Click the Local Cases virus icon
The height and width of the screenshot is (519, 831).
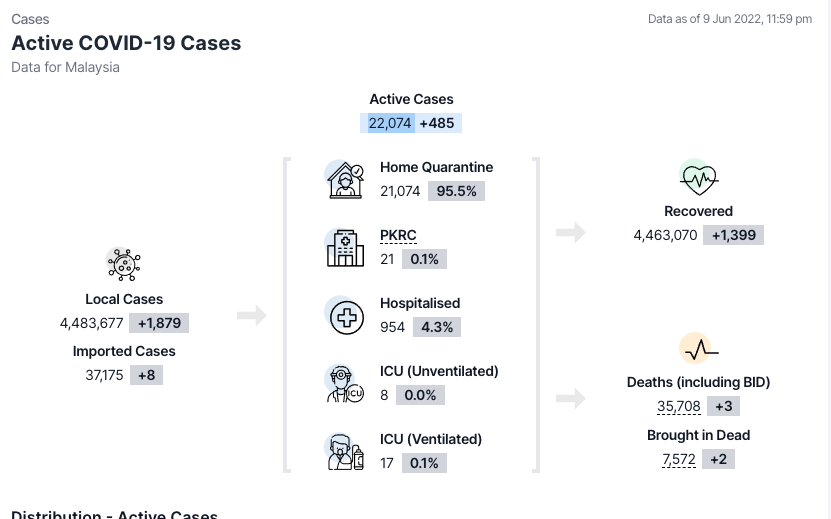pyautogui.click(x=124, y=265)
